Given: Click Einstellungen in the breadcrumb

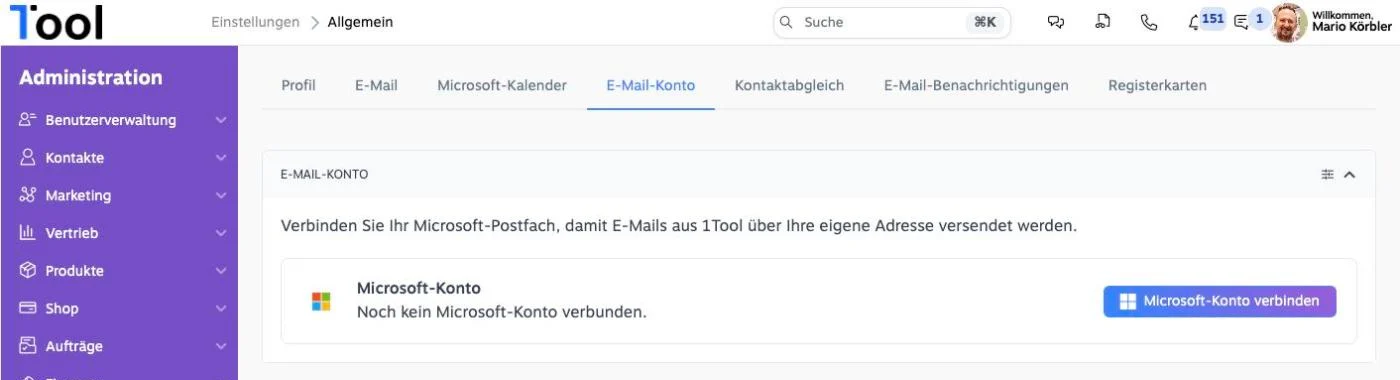Looking at the screenshot, I should (x=255, y=22).
